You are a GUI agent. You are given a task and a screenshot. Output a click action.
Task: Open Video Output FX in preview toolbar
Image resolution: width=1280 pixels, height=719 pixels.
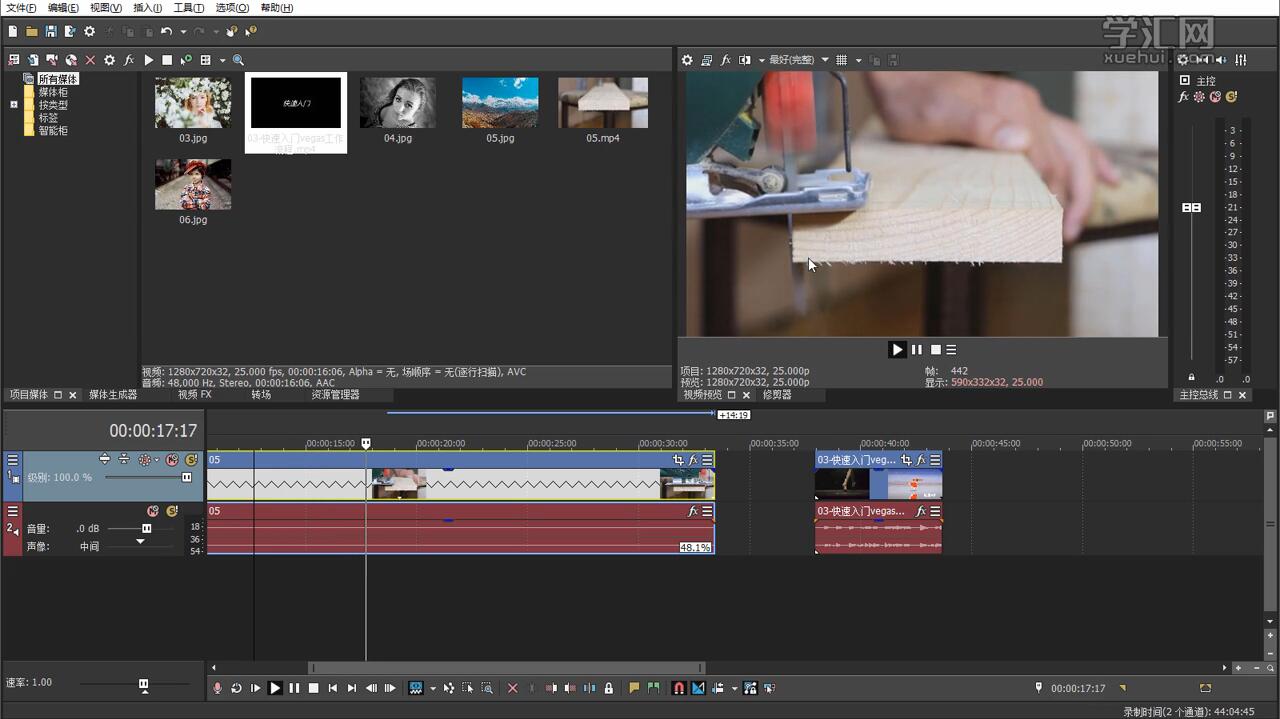click(726, 60)
